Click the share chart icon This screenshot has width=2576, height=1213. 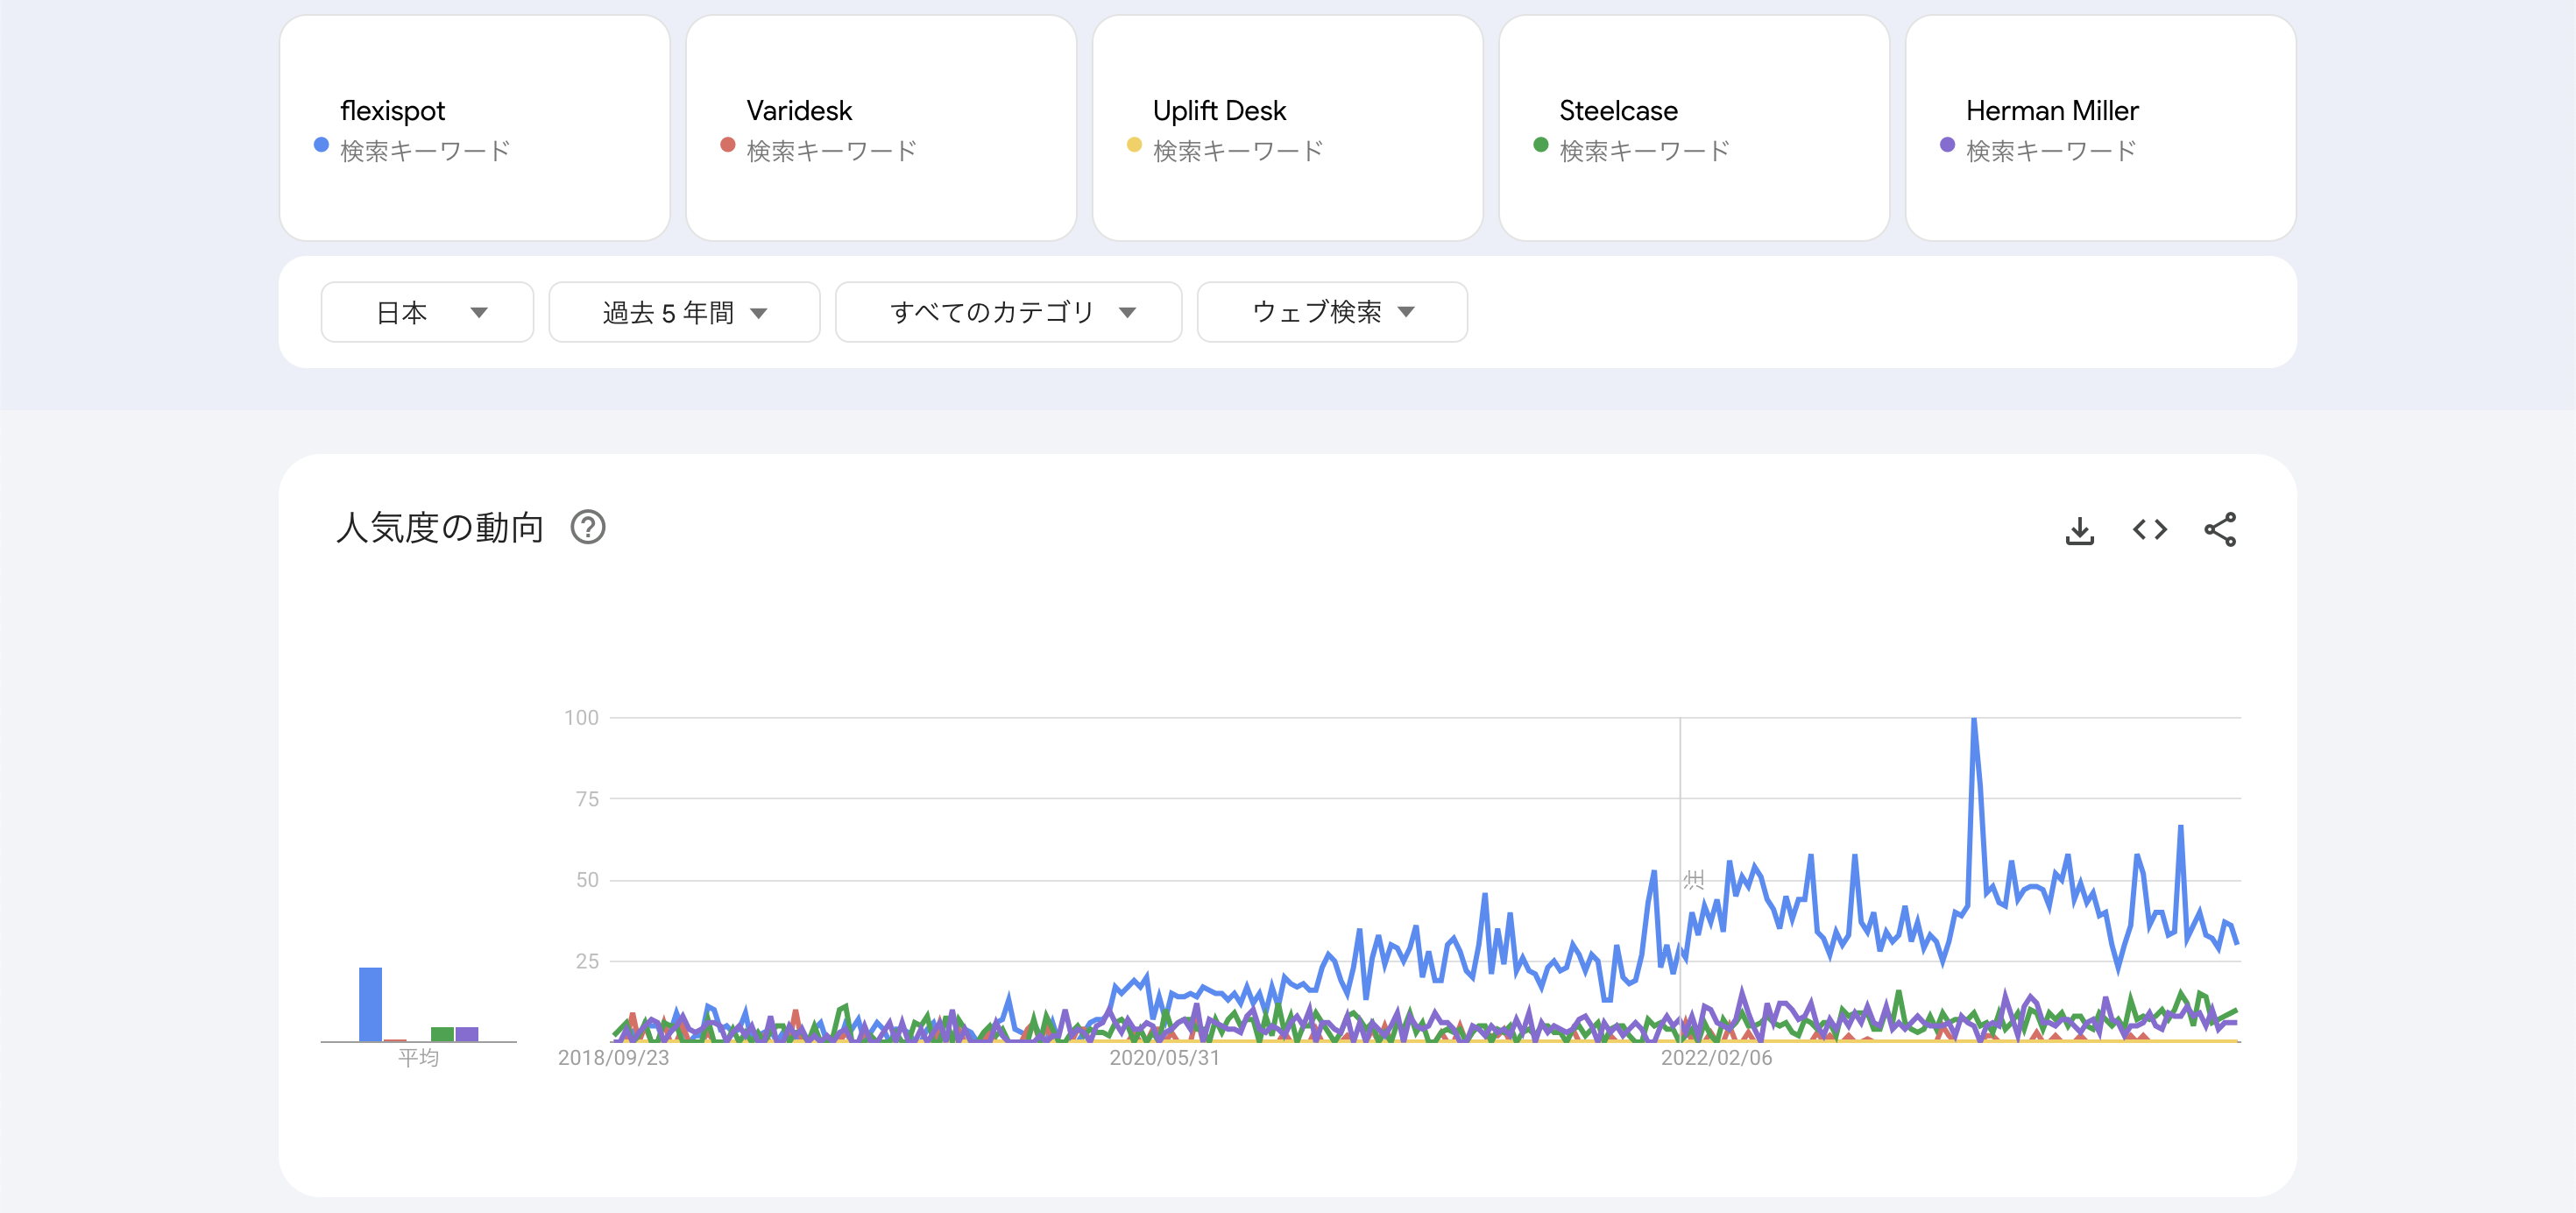pos(2219,530)
